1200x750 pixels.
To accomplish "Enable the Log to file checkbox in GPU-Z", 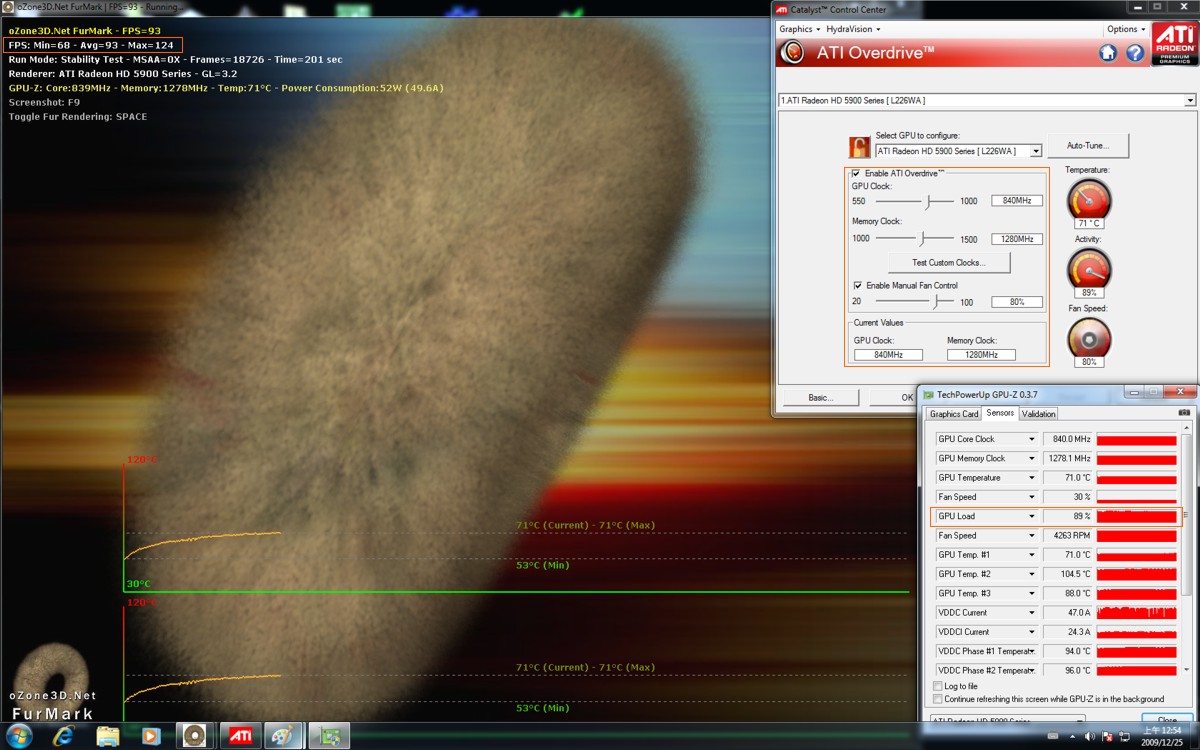I will pos(937,686).
